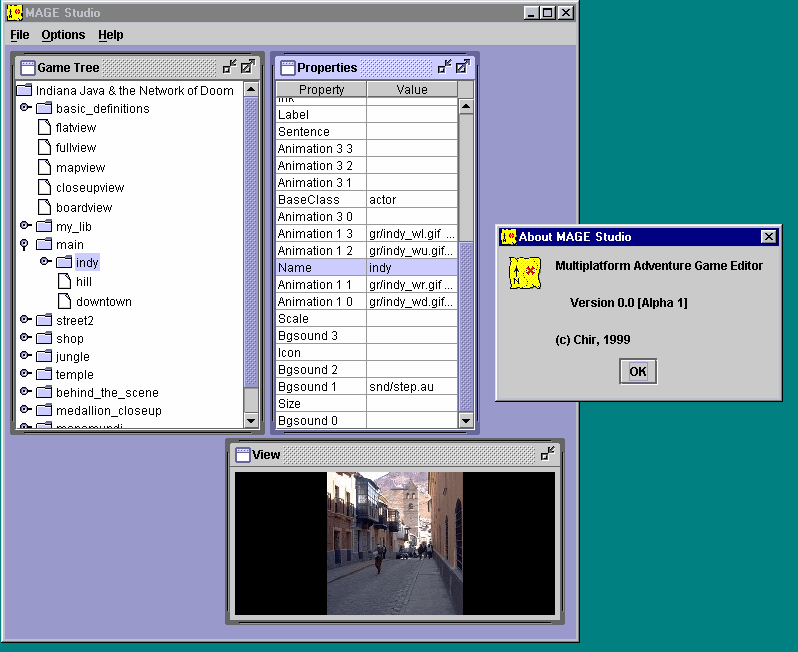Maximize the Properties panel
This screenshot has height=652, width=798.
tap(463, 66)
